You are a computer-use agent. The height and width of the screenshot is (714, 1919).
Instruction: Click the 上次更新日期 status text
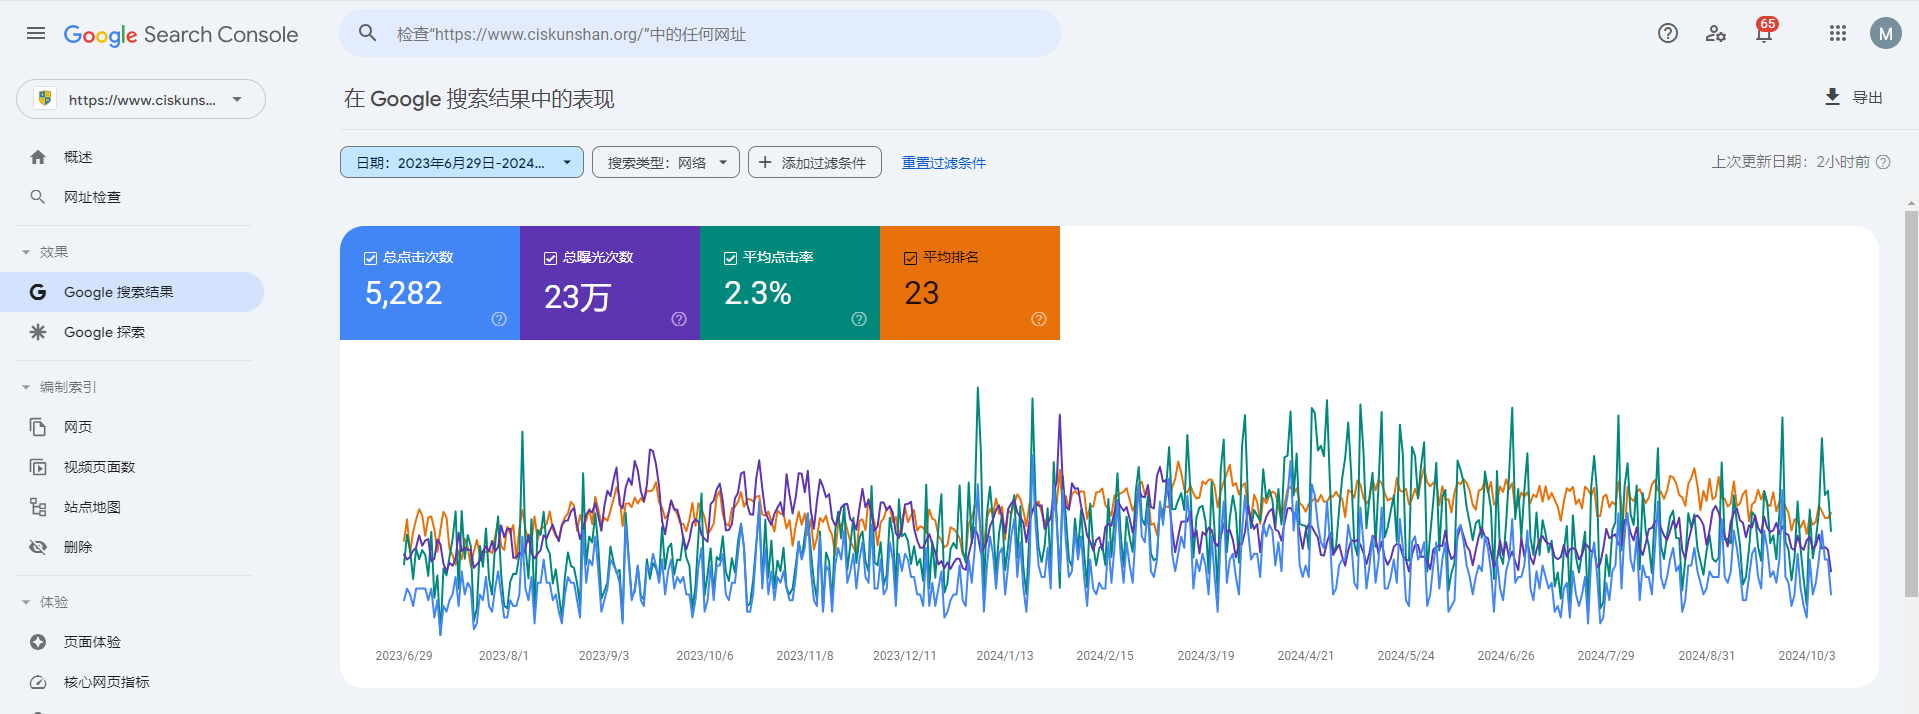pos(1790,162)
